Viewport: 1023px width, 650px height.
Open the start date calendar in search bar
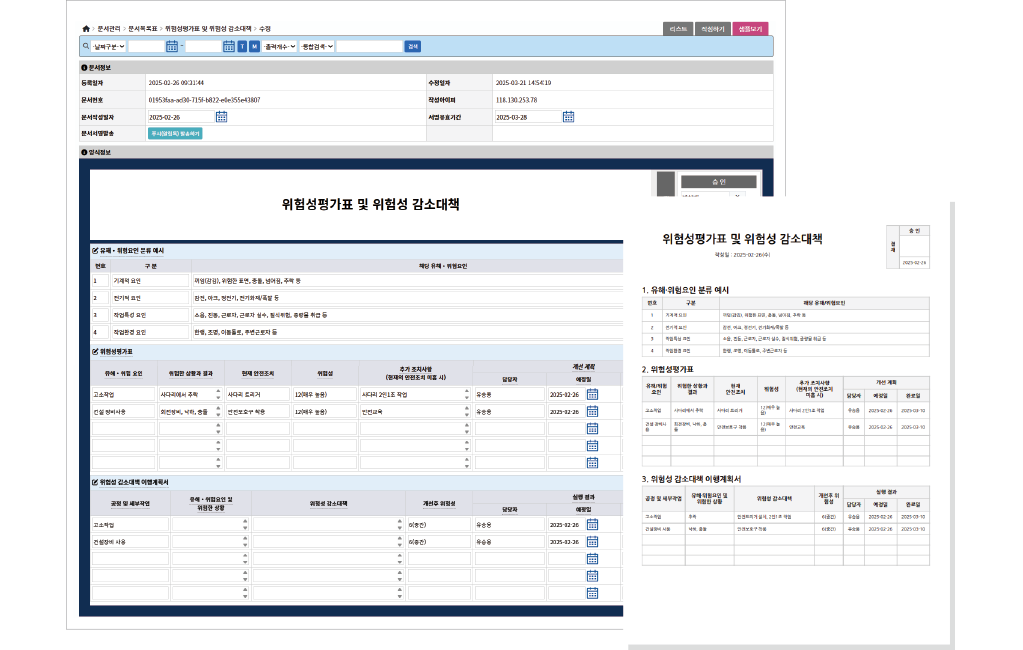click(172, 46)
